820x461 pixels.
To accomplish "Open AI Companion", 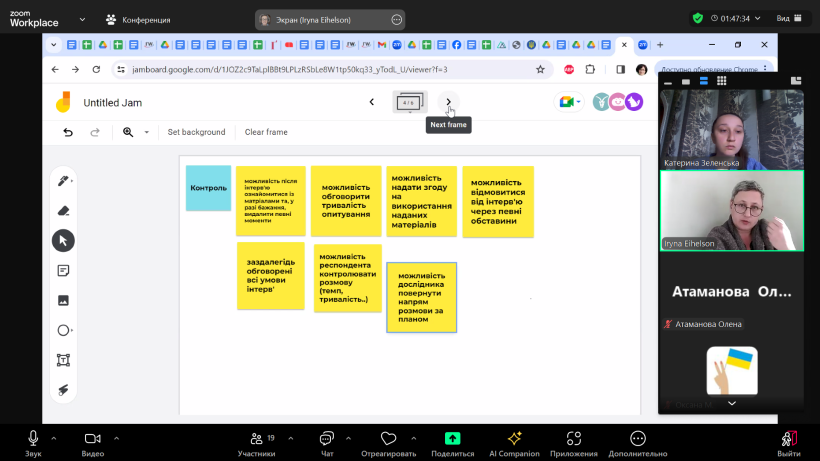I will point(514,444).
